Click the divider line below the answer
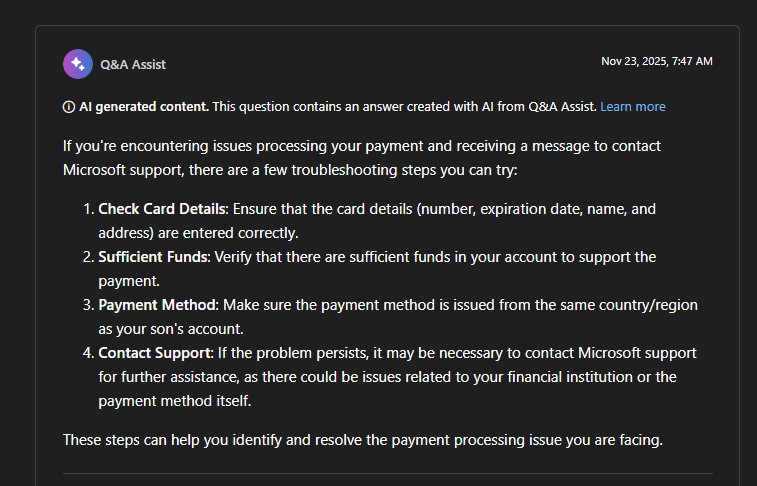The height and width of the screenshot is (486, 757). pyautogui.click(x=388, y=473)
